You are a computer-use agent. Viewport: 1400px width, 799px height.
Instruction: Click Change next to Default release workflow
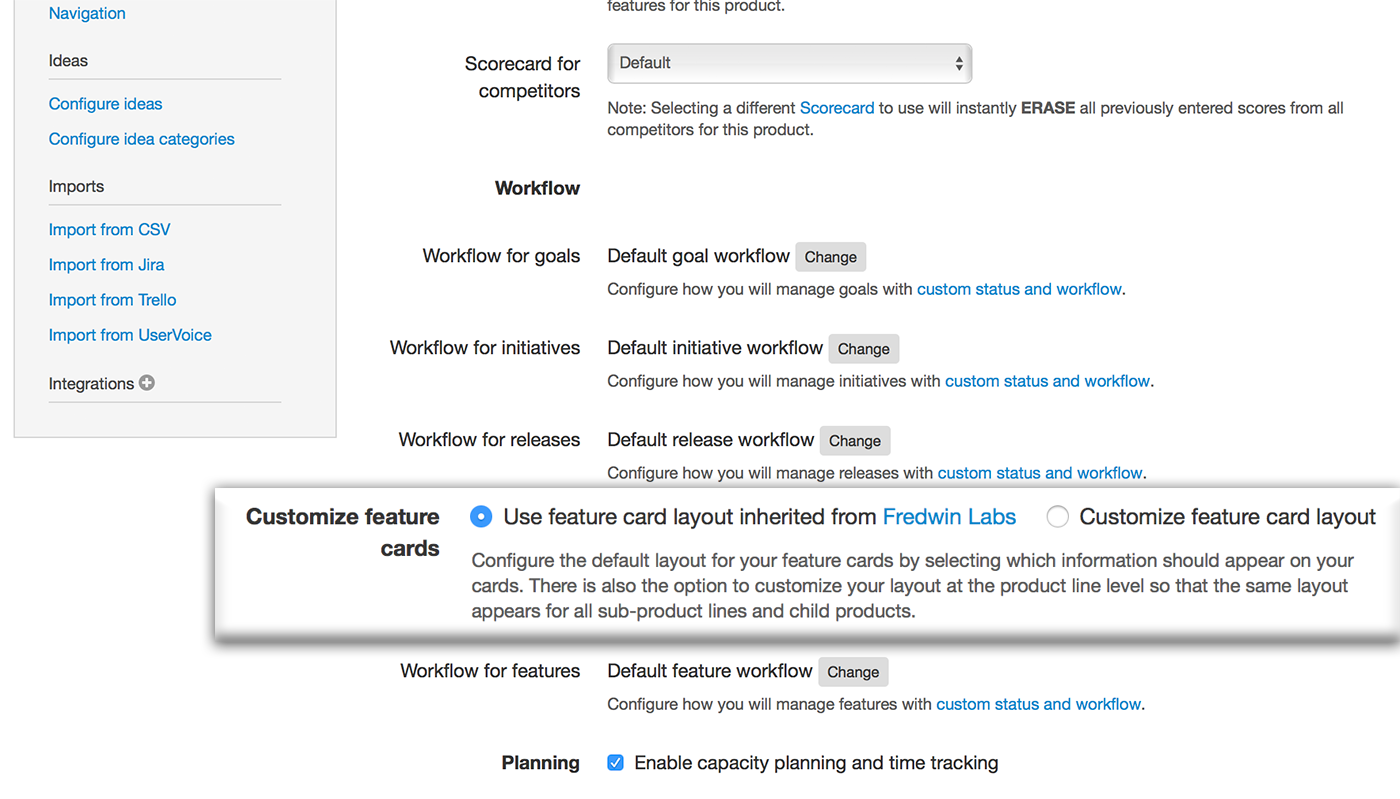tap(855, 440)
